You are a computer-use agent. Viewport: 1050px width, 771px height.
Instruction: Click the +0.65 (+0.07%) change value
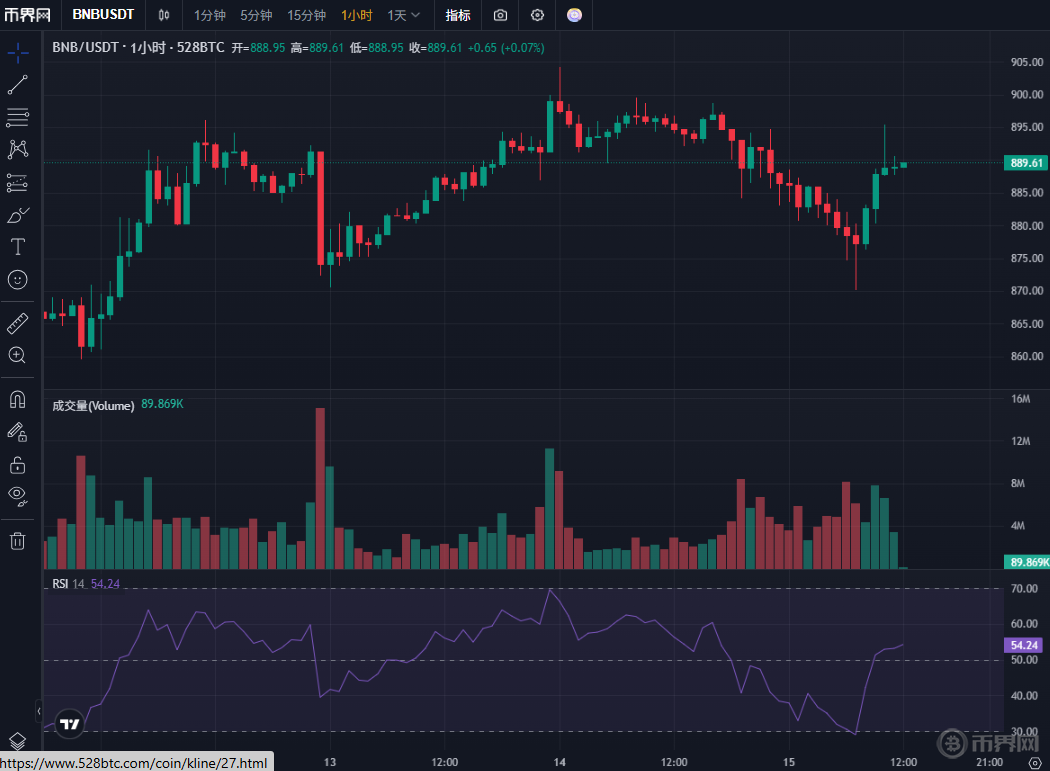(506, 48)
